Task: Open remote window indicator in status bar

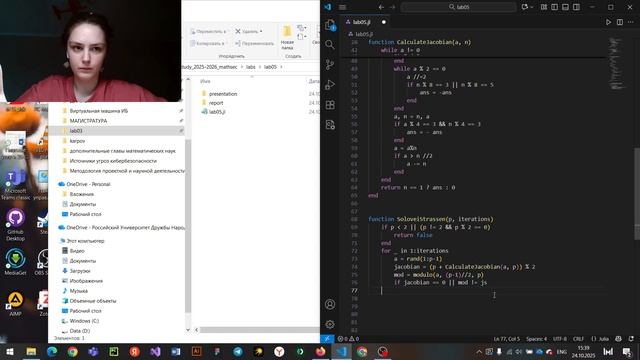Action: [x=327, y=339]
